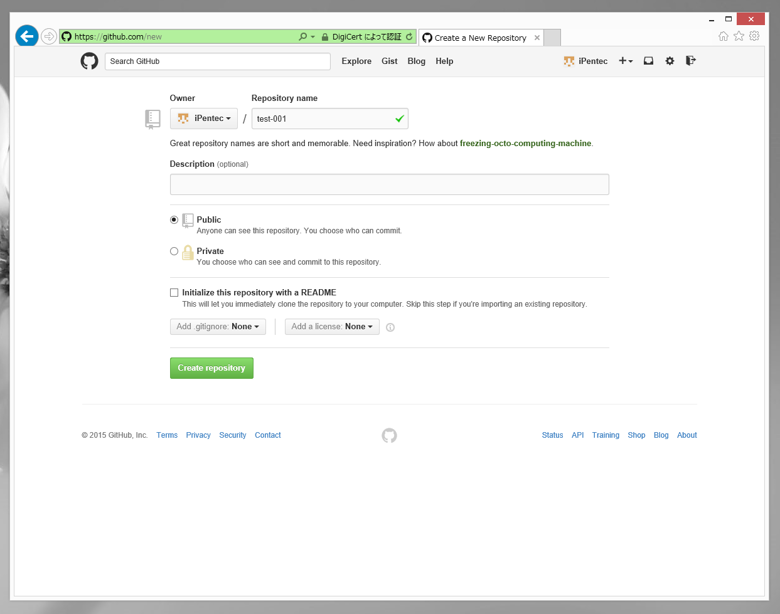Screen dimensions: 780x614
Task: Open the Owner iPentec dropdown
Action: 203,118
